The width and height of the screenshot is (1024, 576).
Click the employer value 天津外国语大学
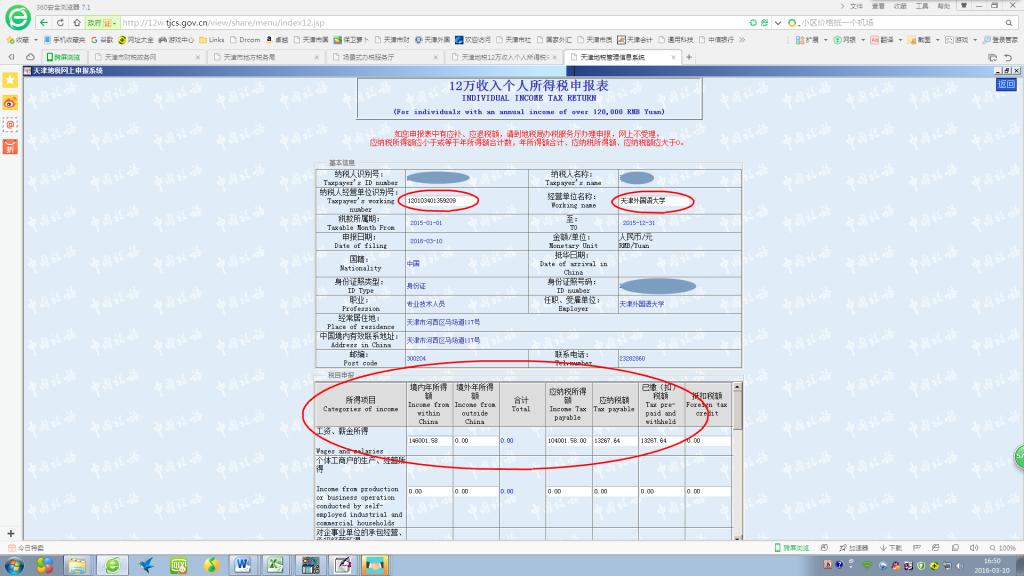click(x=642, y=304)
